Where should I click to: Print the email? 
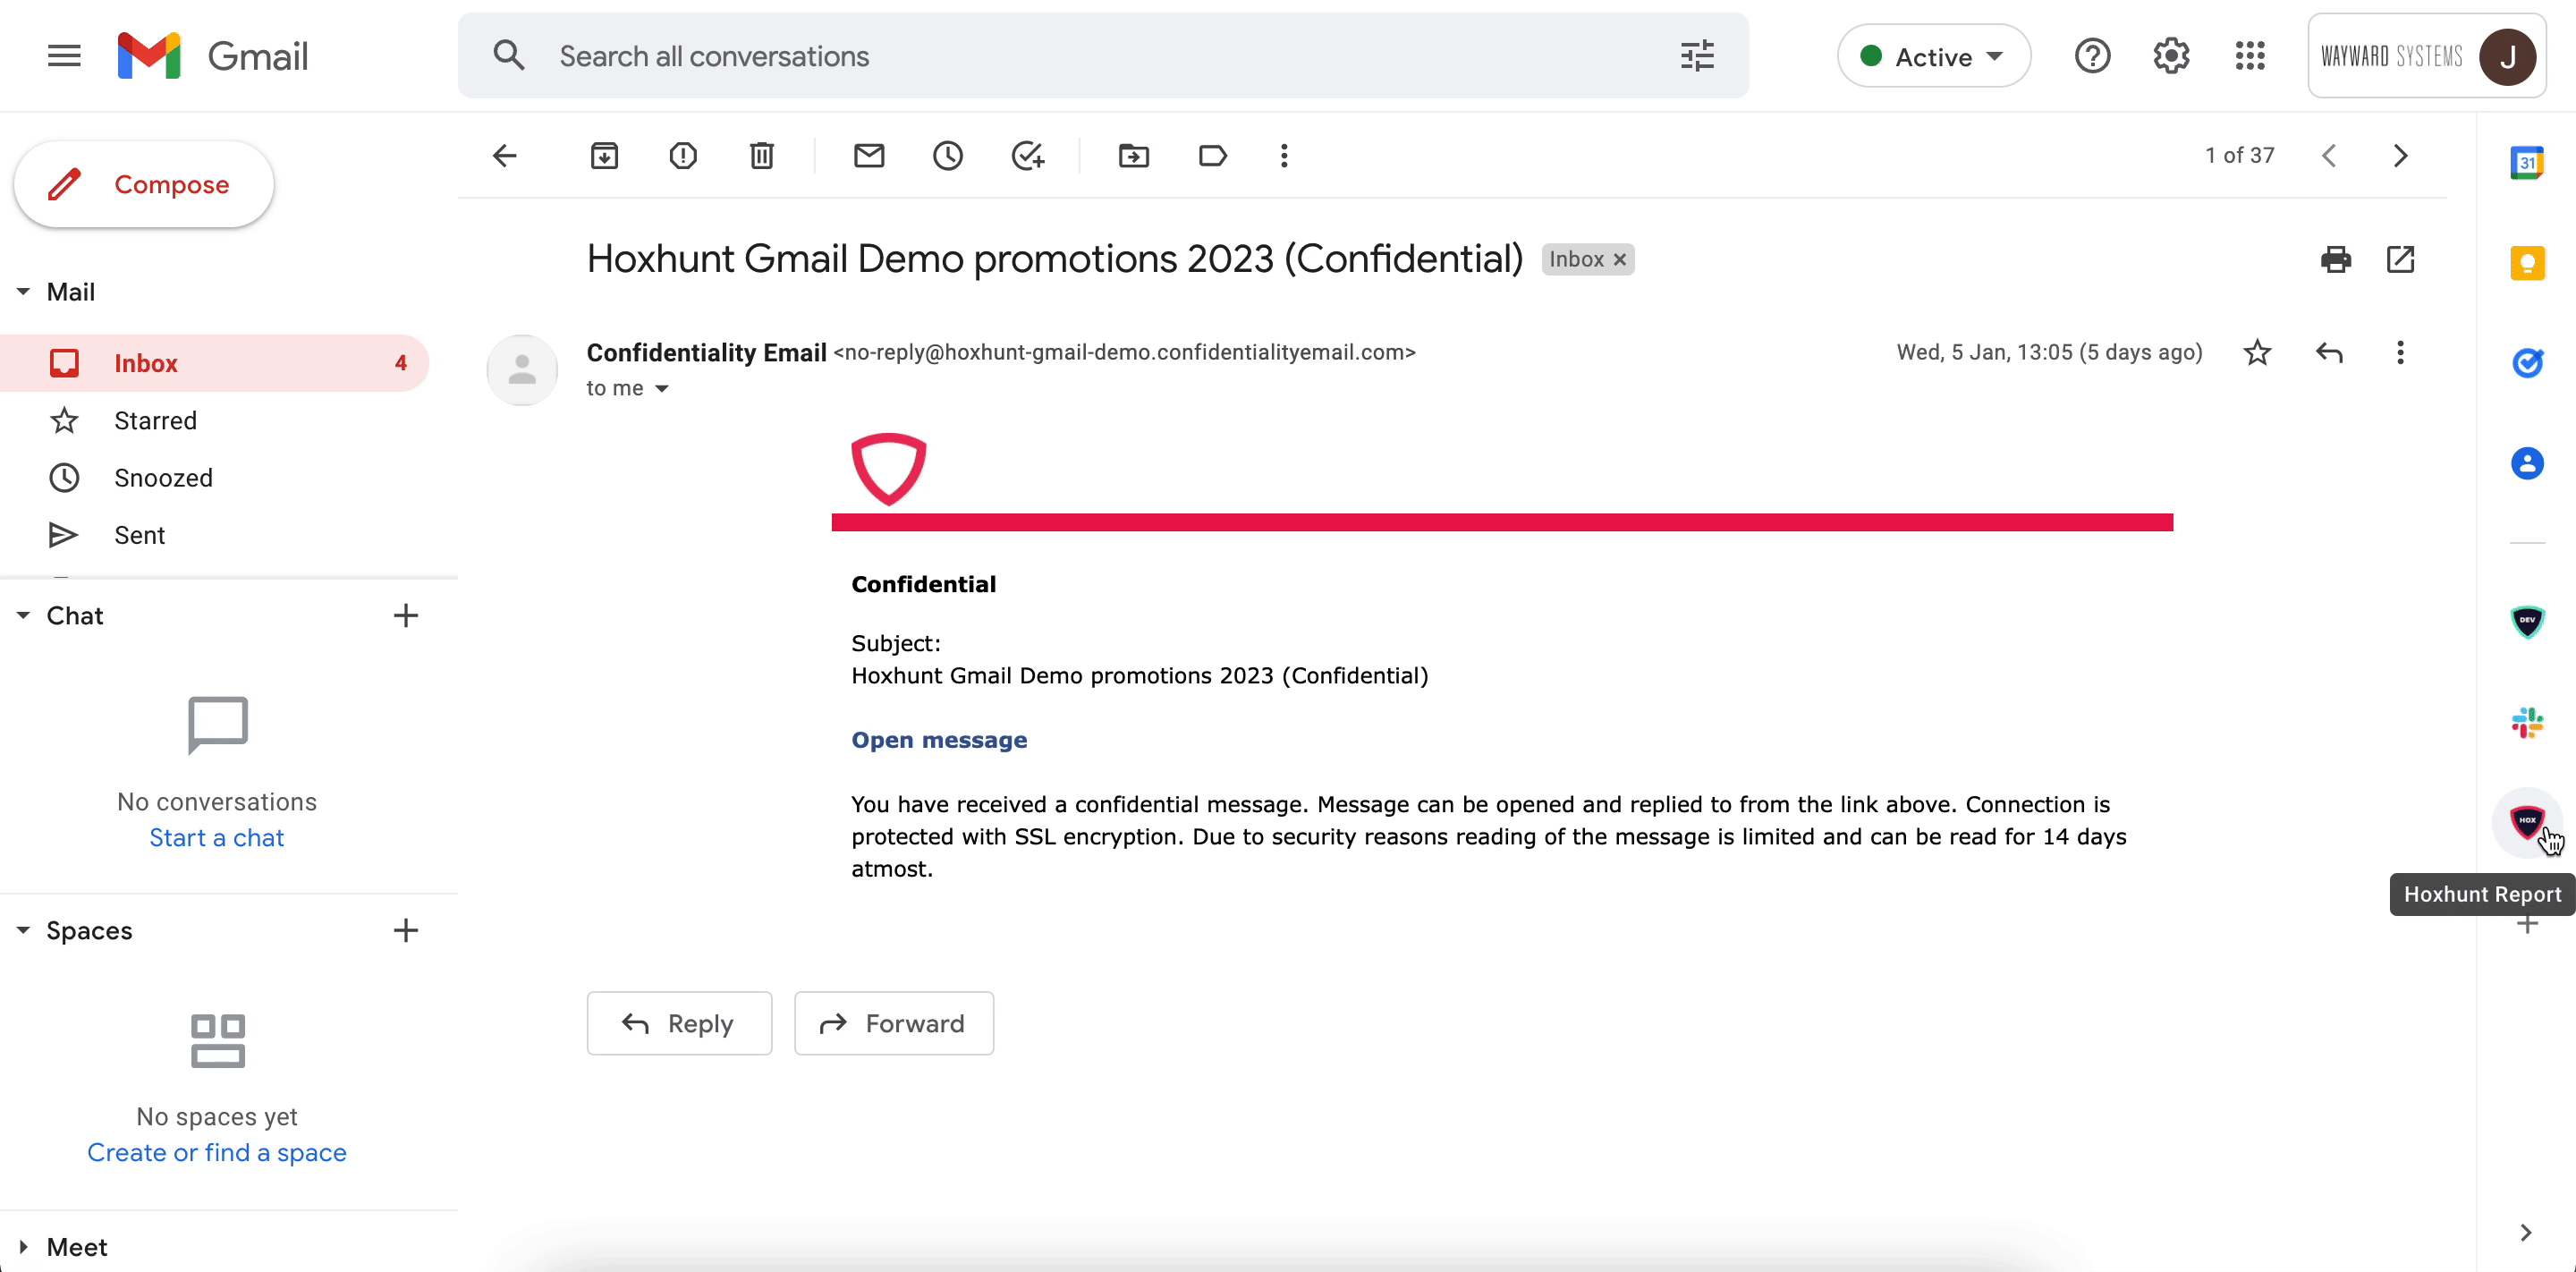coord(2336,260)
